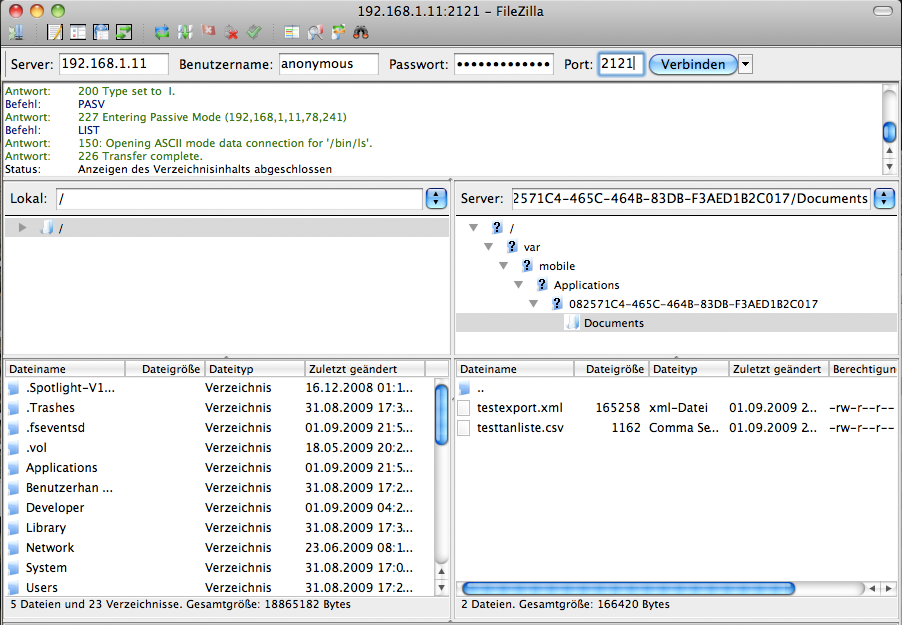Click the magnifying glass toolbar icon
The width and height of the screenshot is (902, 625).
[315, 32]
